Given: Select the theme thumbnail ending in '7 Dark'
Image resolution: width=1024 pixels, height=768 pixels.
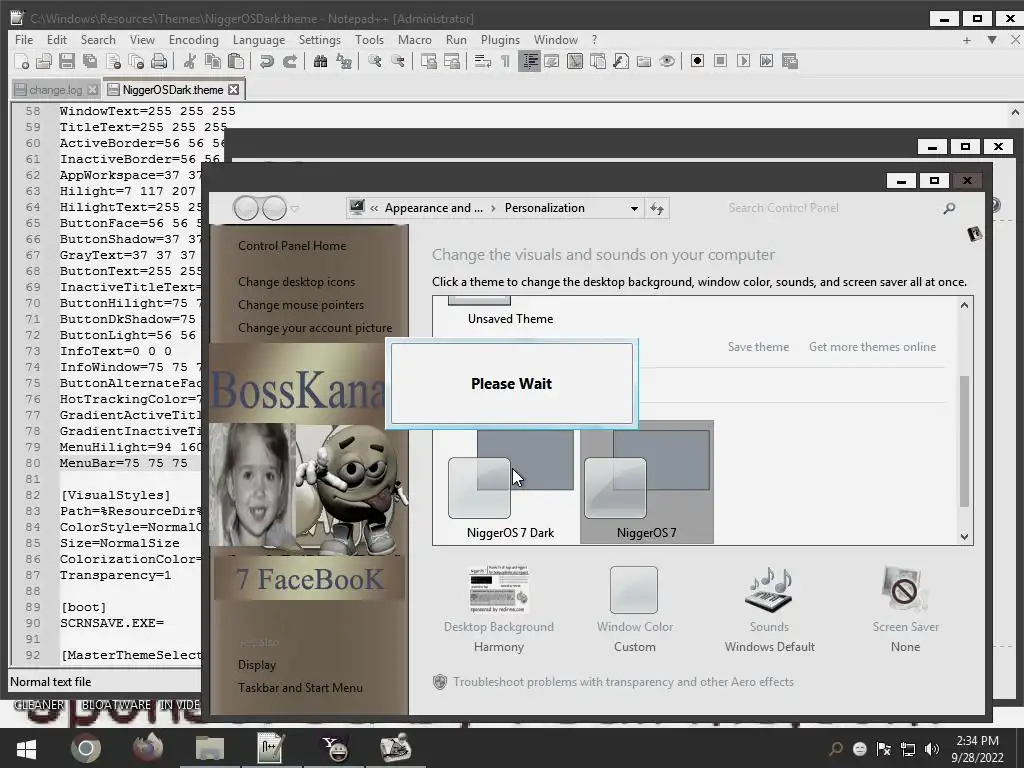Looking at the screenshot, I should tap(510, 482).
